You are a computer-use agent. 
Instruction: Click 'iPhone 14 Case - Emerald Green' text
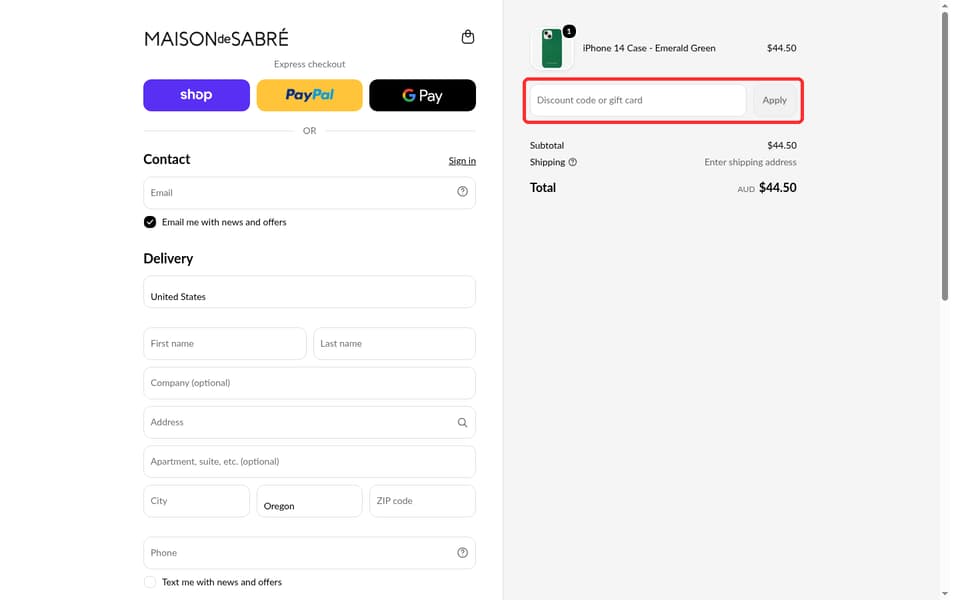(x=649, y=48)
